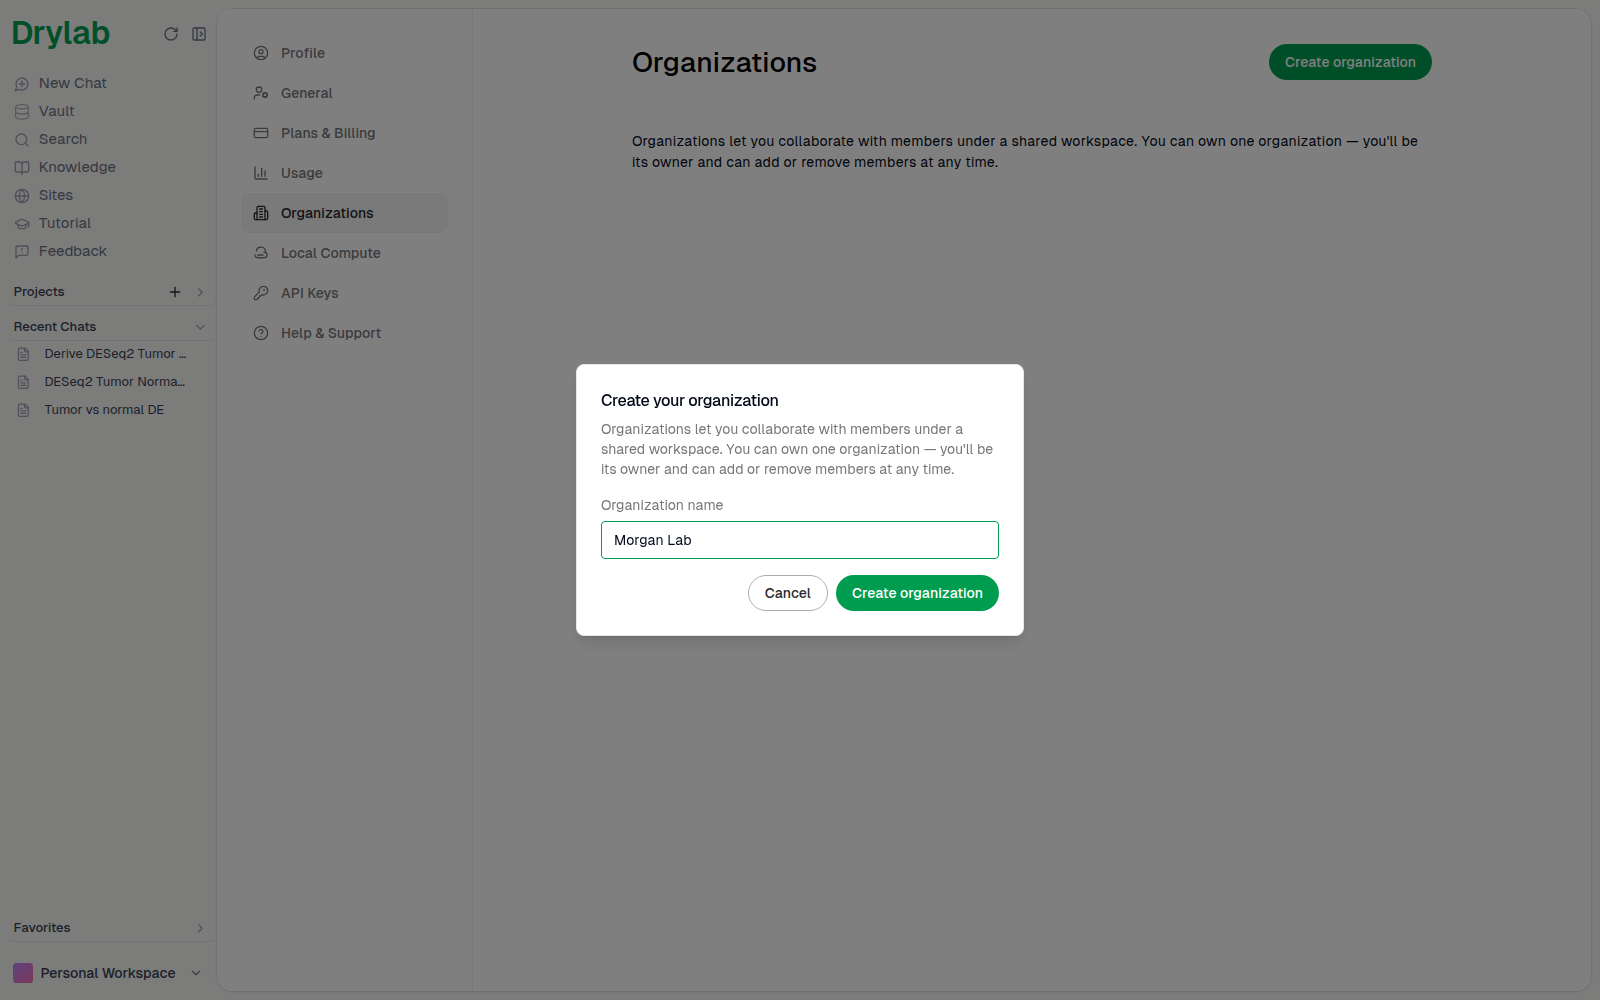Click the Help & Support label
Viewport: 1600px width, 1000px height.
pyautogui.click(x=331, y=333)
